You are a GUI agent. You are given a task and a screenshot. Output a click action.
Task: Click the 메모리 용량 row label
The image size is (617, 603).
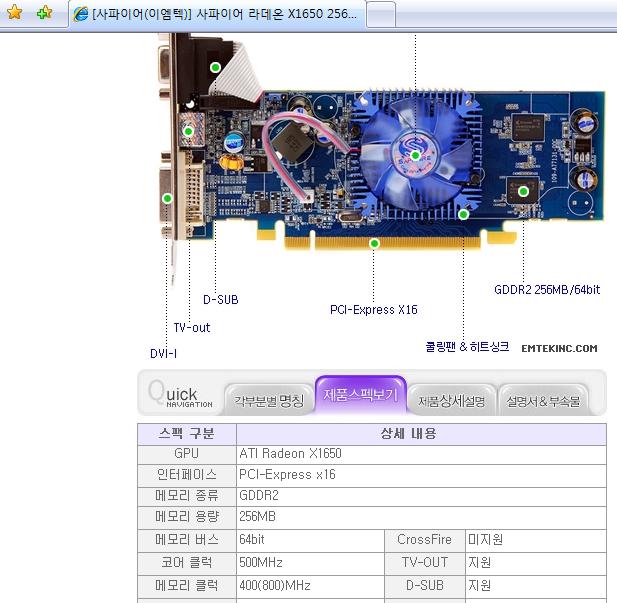coord(187,516)
